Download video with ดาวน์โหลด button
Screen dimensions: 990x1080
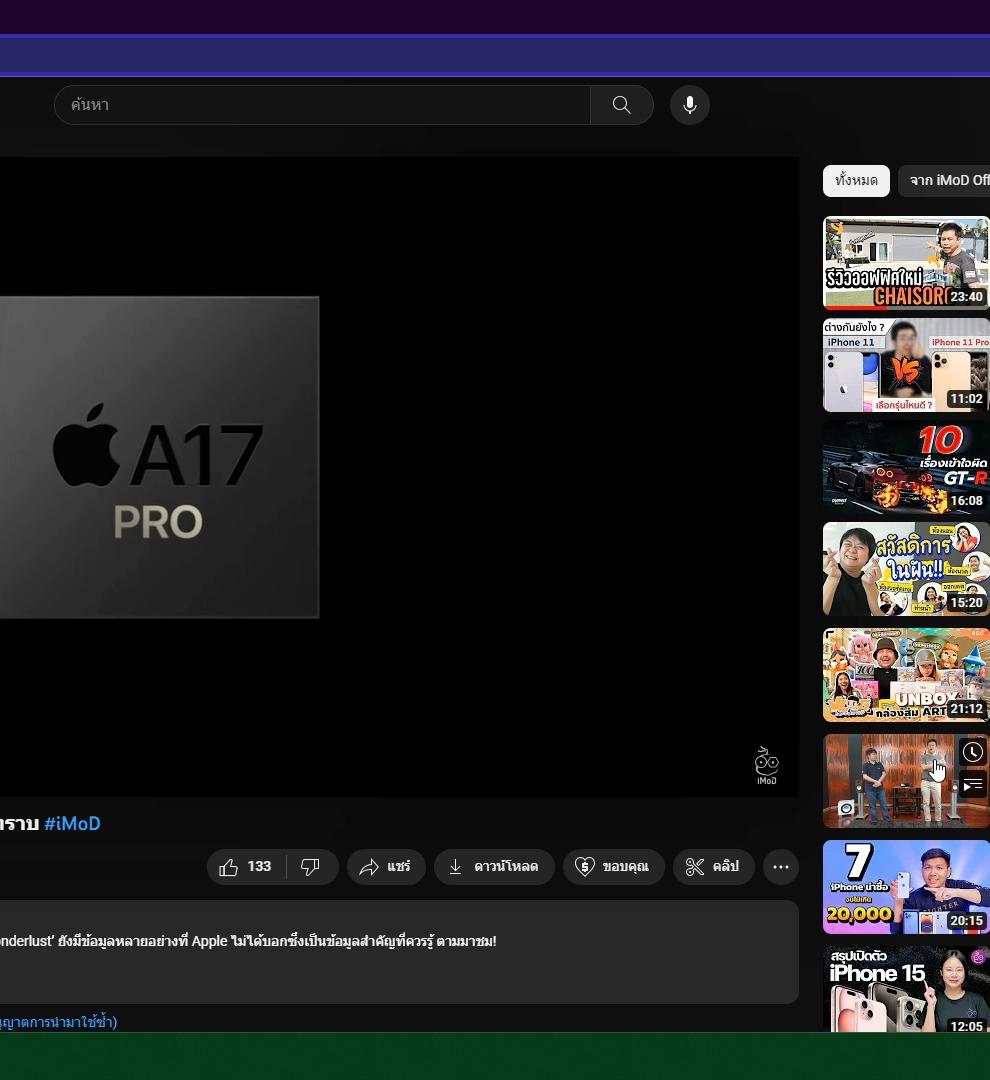pos(494,866)
